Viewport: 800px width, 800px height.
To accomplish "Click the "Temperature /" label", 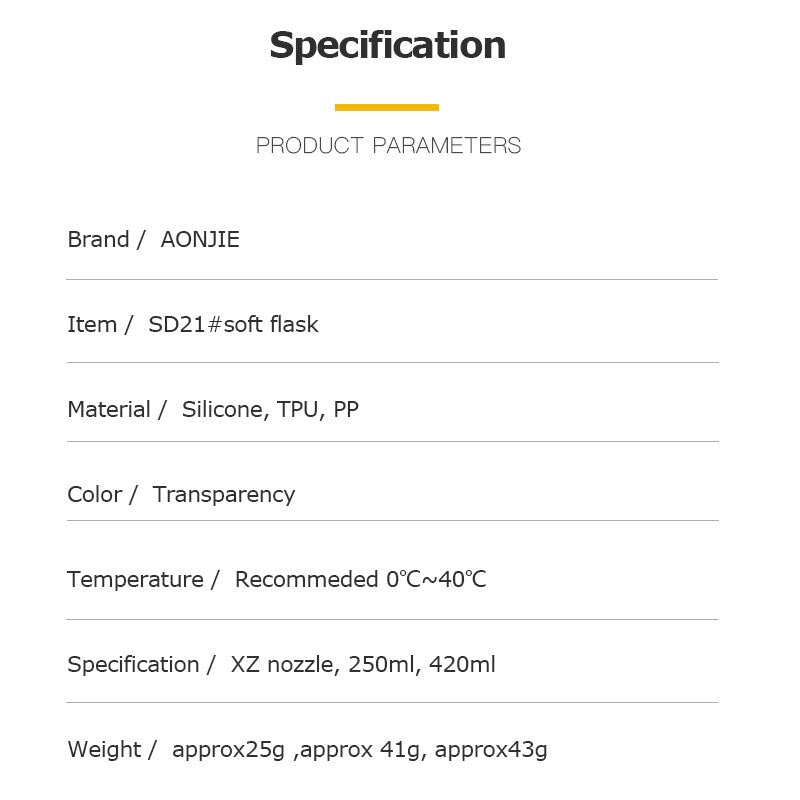I will [142, 580].
